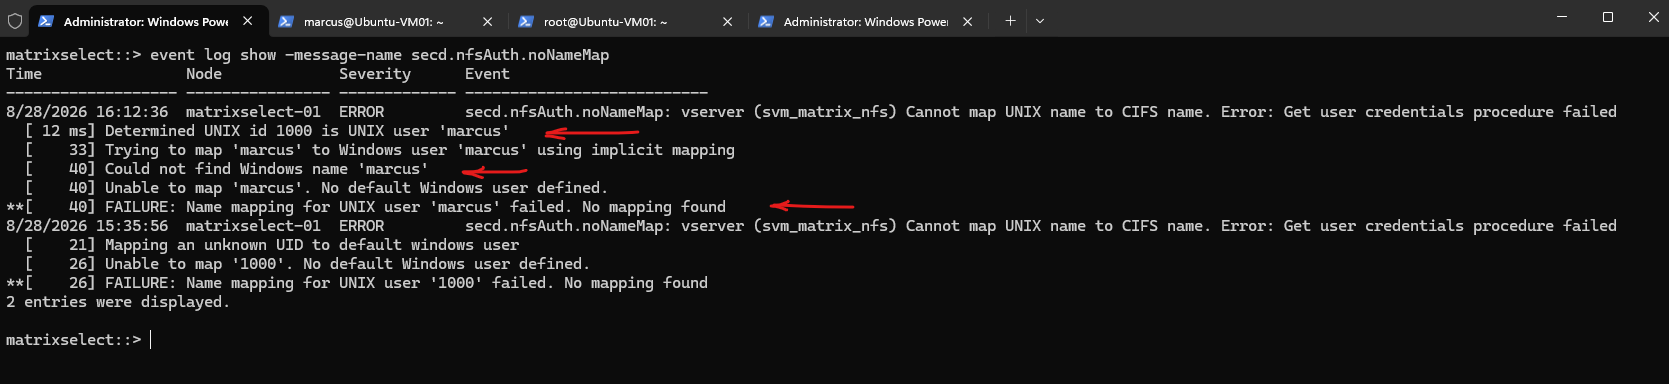Click the first tab's PowerShell icon

(x=46, y=21)
